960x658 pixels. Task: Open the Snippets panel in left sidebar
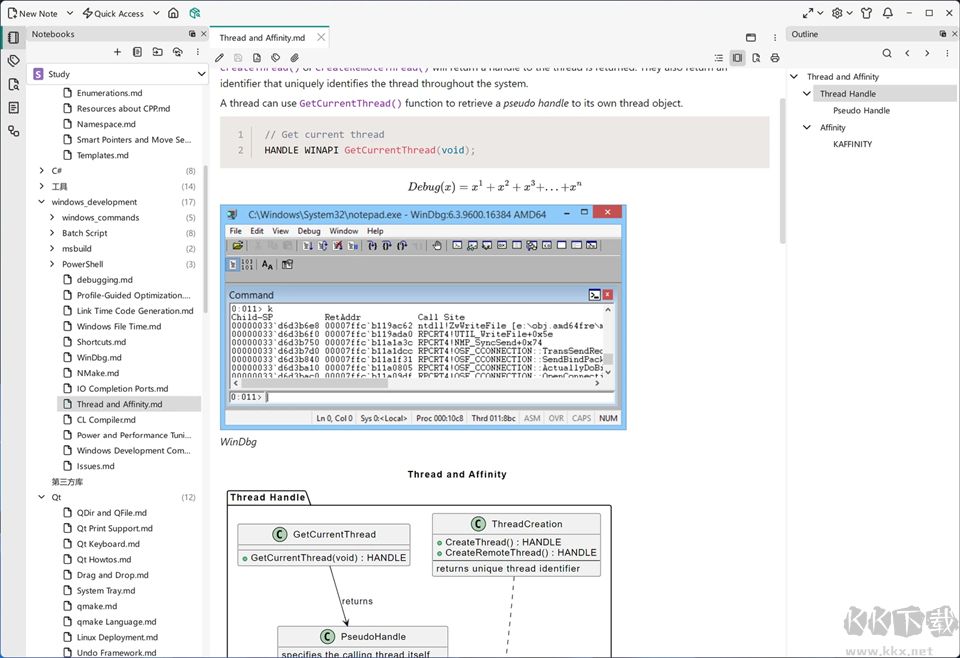click(x=13, y=108)
